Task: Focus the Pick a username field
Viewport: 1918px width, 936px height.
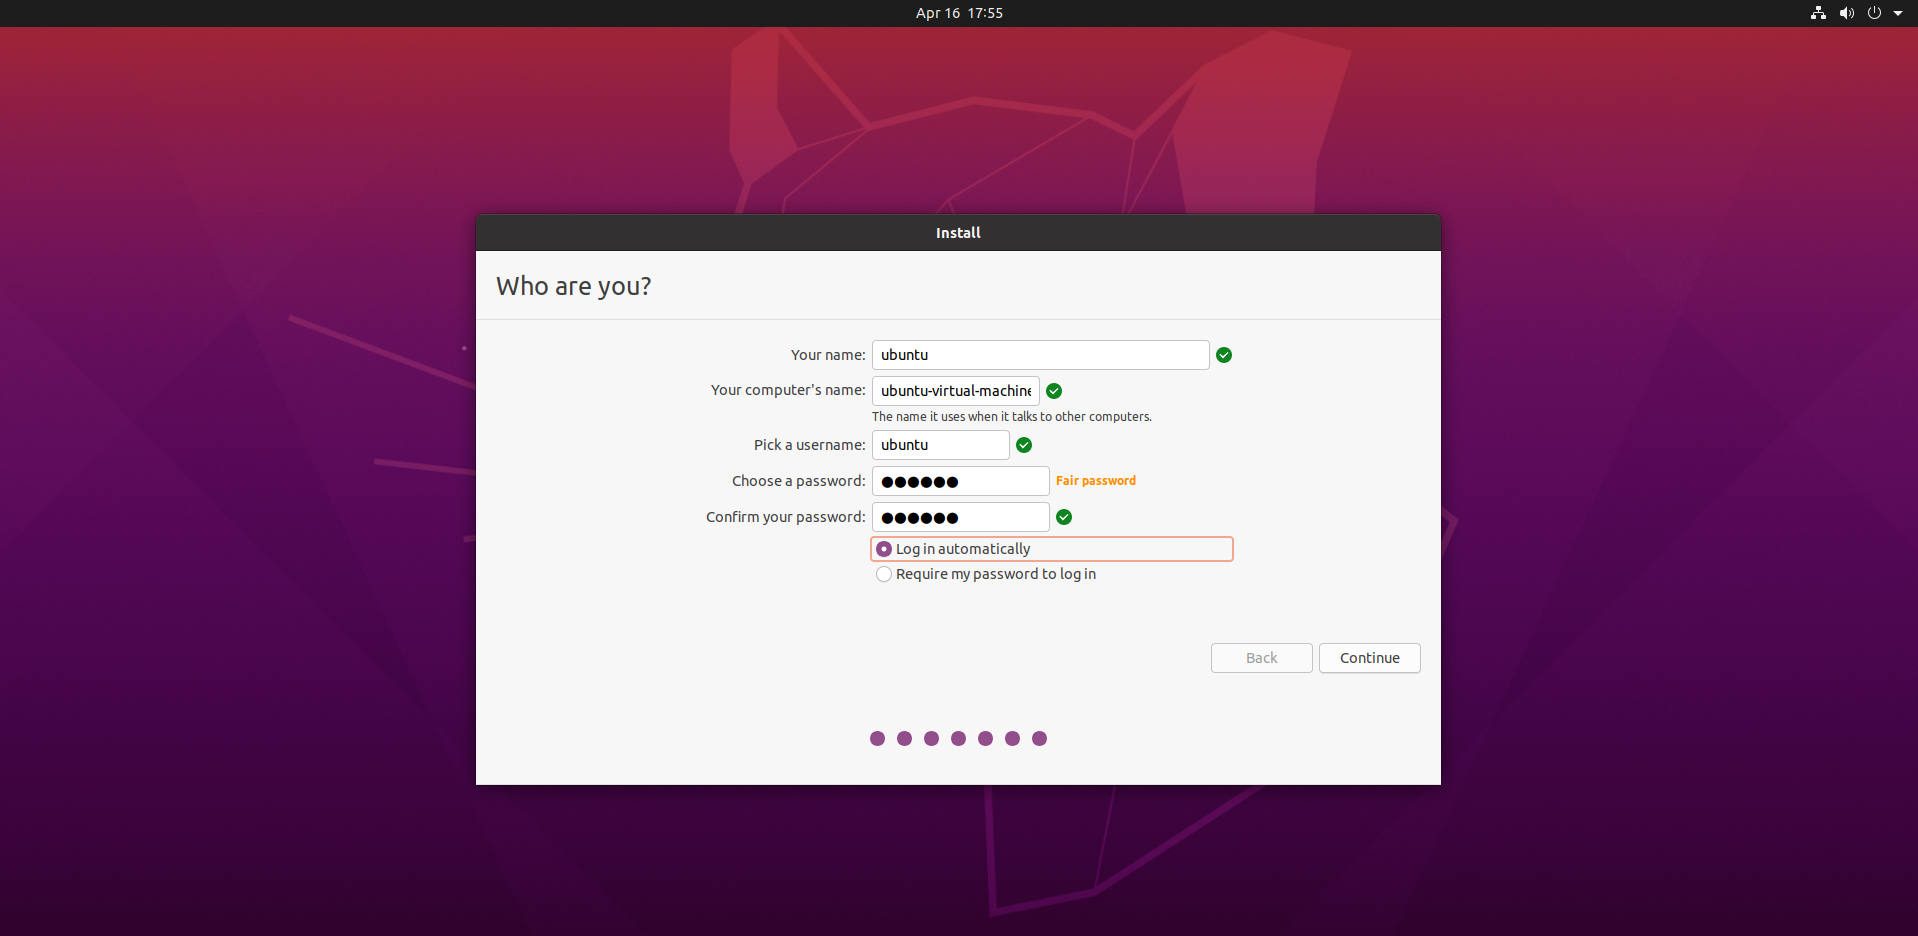Action: 941,445
